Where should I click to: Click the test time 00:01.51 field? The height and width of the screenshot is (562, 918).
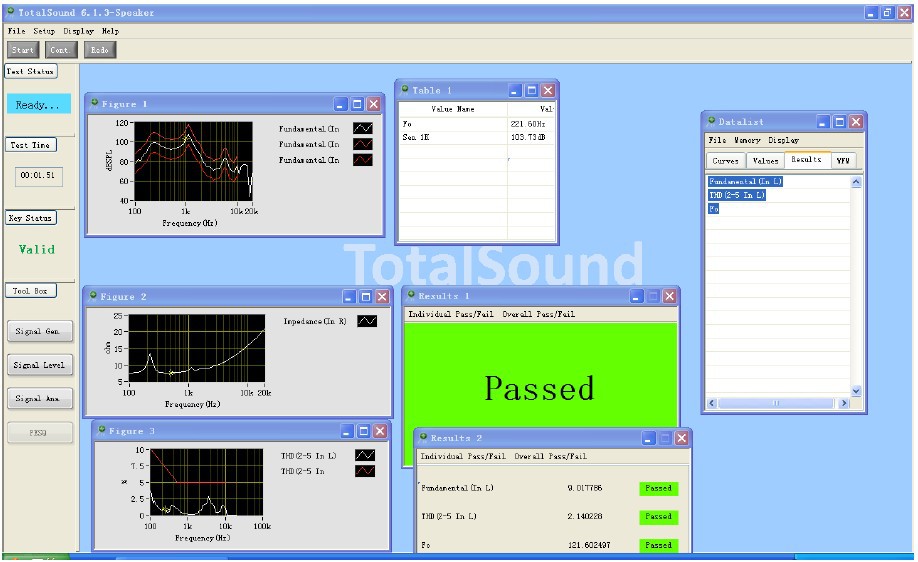coord(38,175)
